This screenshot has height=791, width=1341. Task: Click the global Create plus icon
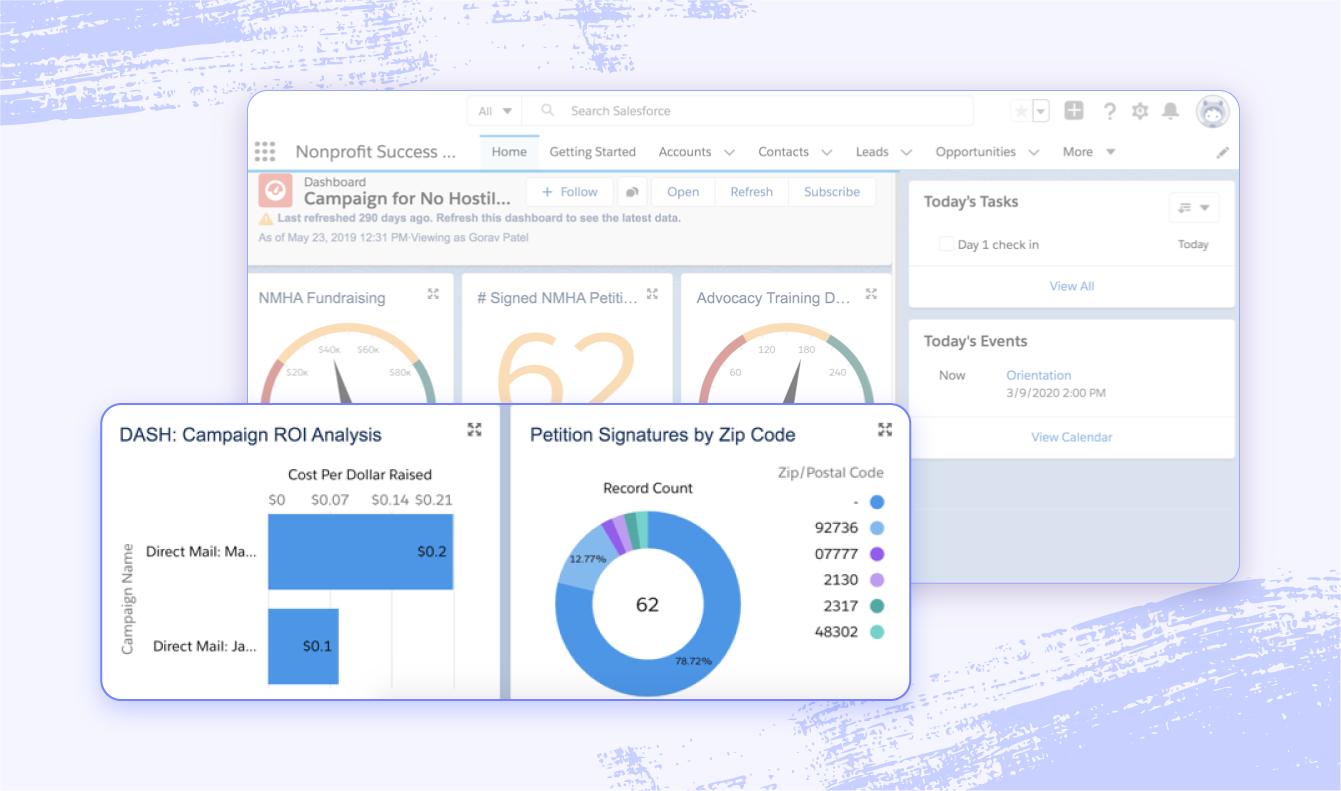click(1074, 111)
